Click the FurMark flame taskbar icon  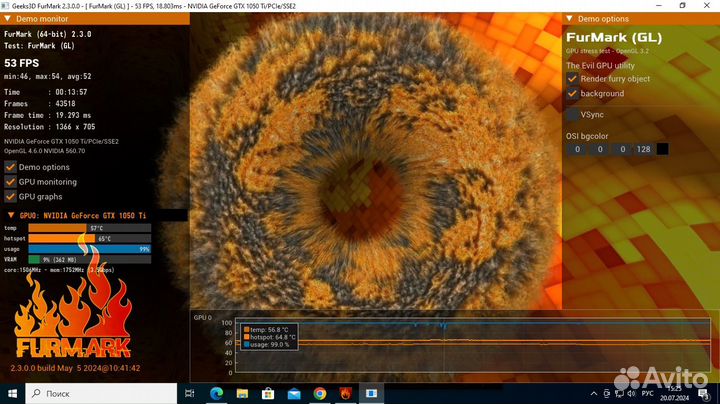(345, 395)
